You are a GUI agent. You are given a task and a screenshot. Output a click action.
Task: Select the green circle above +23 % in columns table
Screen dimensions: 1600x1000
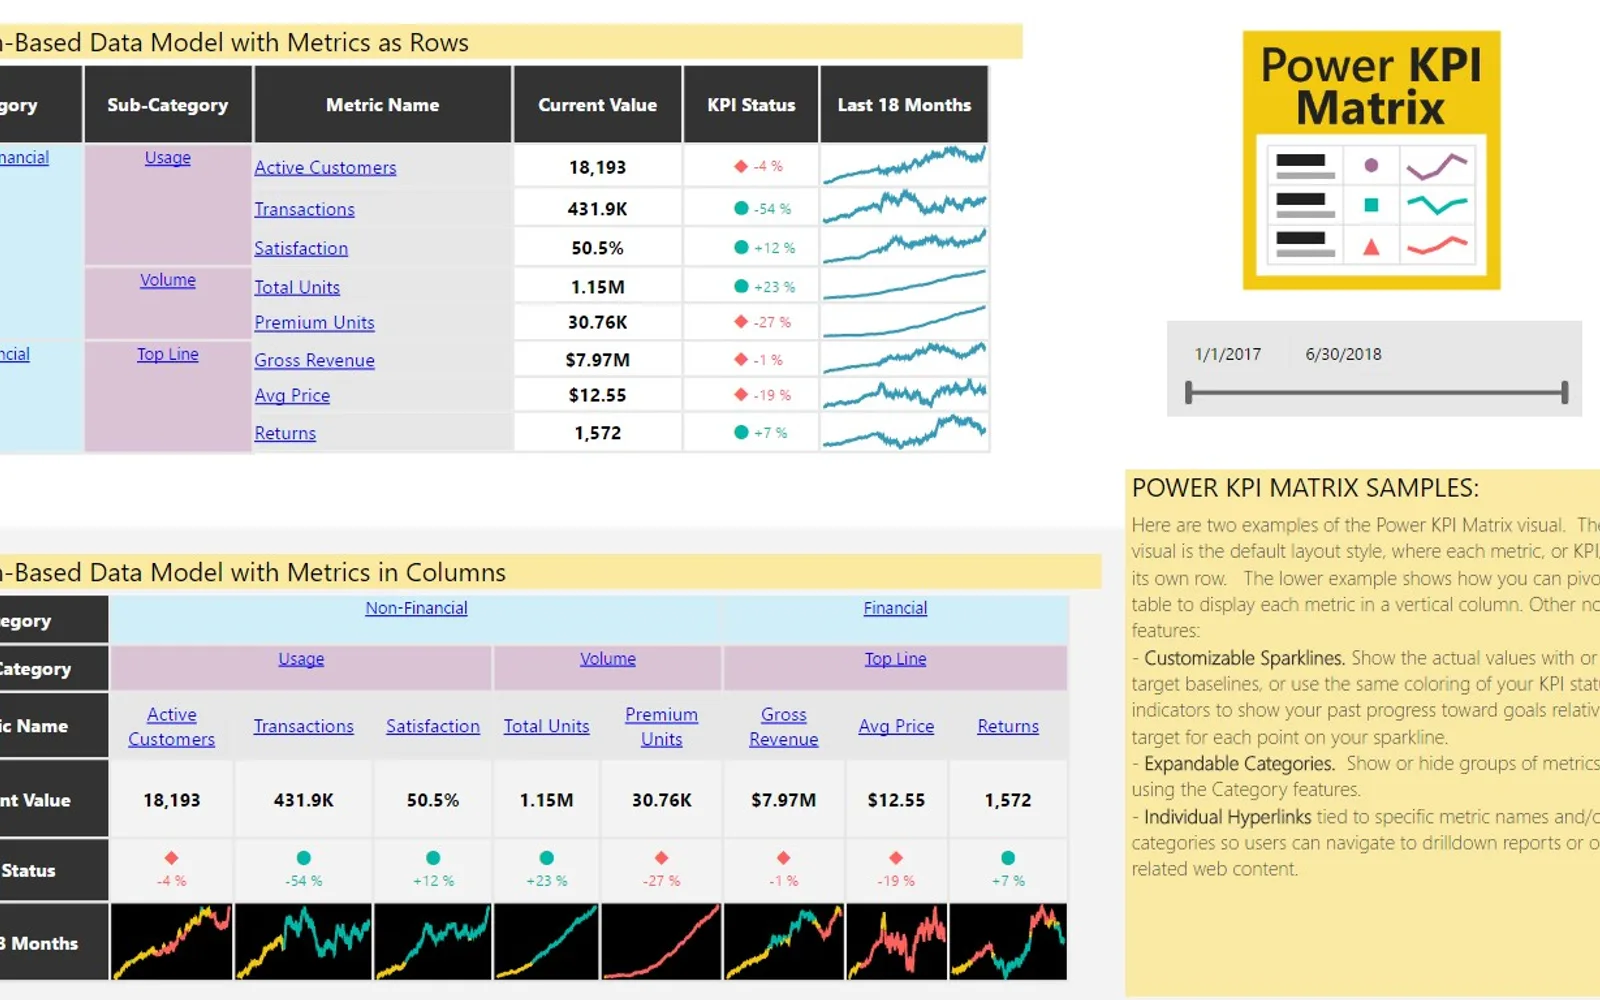coord(547,858)
